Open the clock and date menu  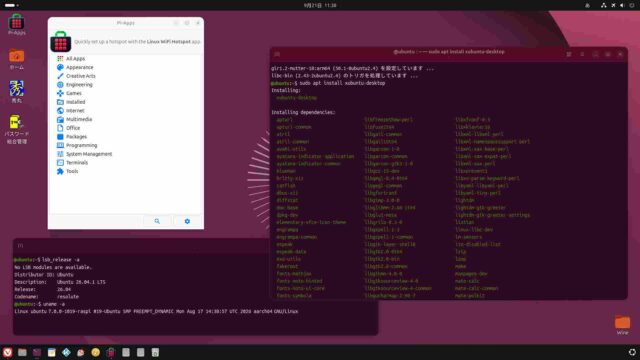[x=320, y=5]
